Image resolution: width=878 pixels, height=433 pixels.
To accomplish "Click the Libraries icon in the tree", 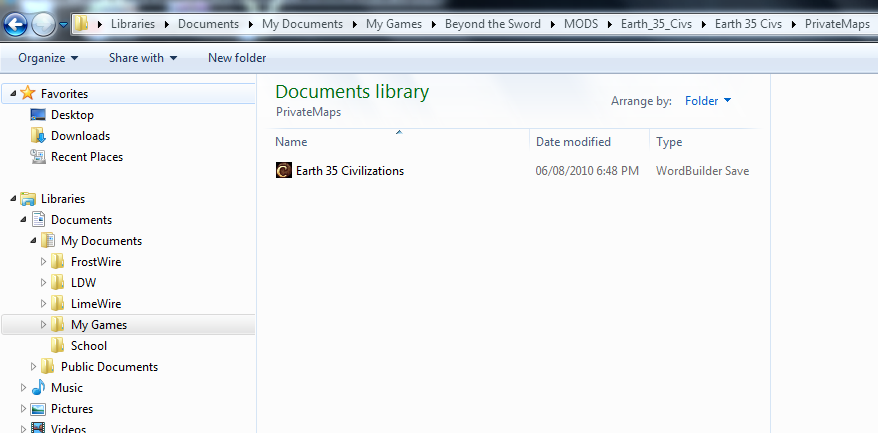I will pyautogui.click(x=28, y=199).
